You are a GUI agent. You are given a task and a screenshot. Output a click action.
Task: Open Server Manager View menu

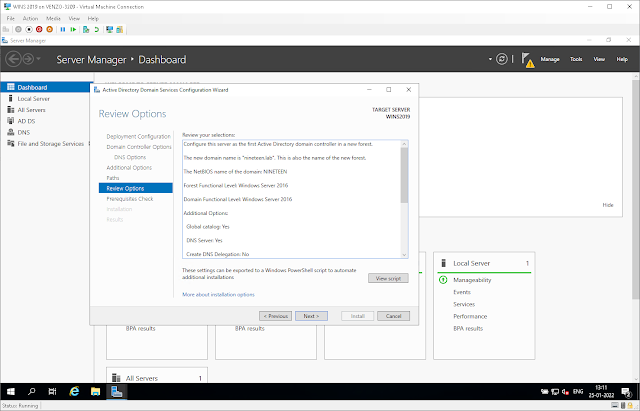[599, 59]
